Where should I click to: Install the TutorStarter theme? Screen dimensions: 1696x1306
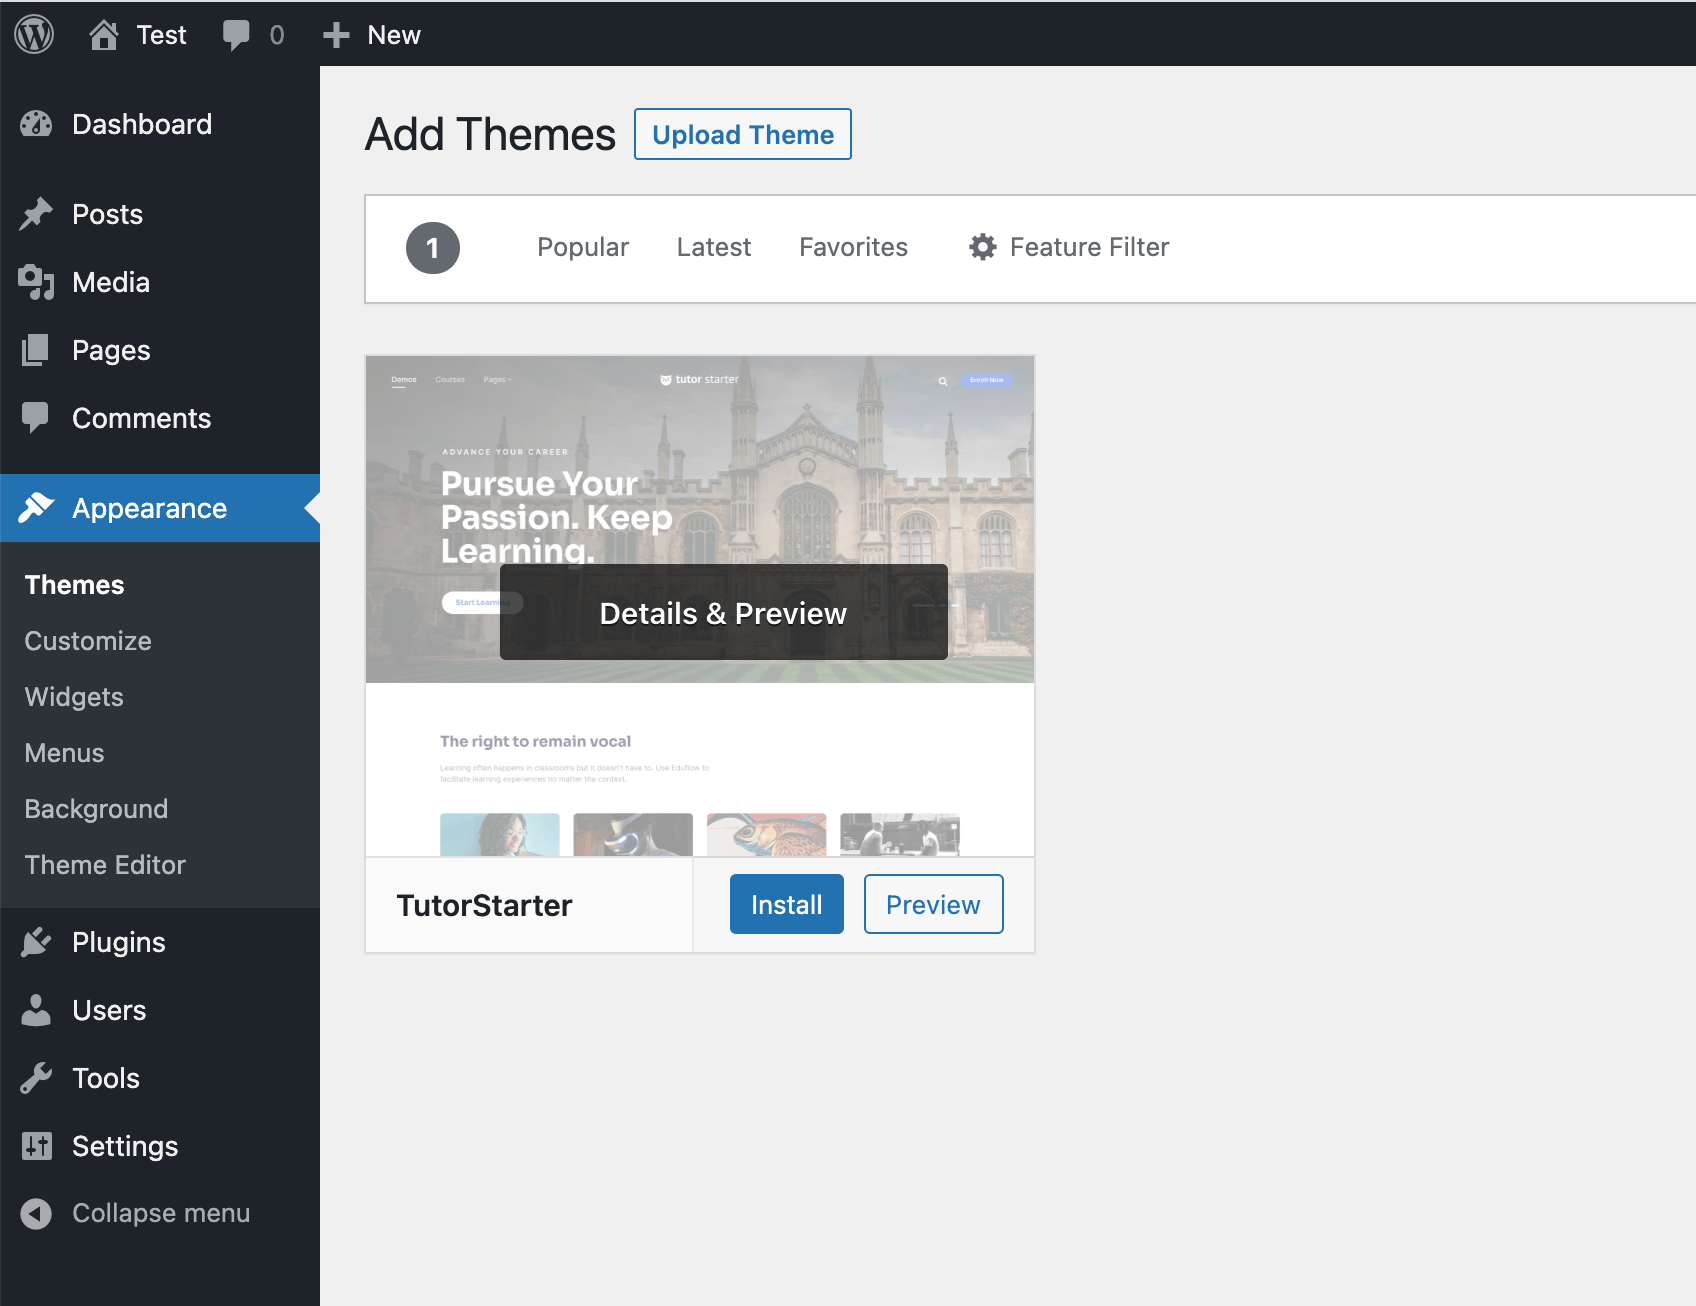[x=787, y=904]
